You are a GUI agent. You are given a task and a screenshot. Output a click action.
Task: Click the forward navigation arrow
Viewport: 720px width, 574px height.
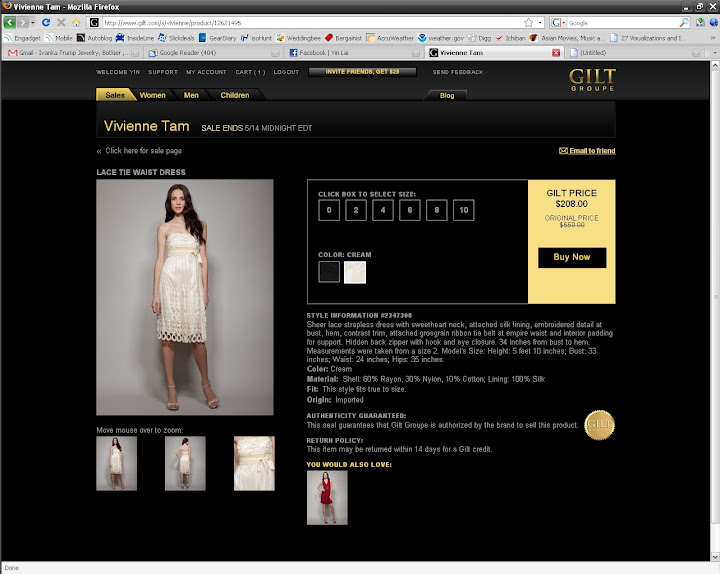pyautogui.click(x=22, y=23)
